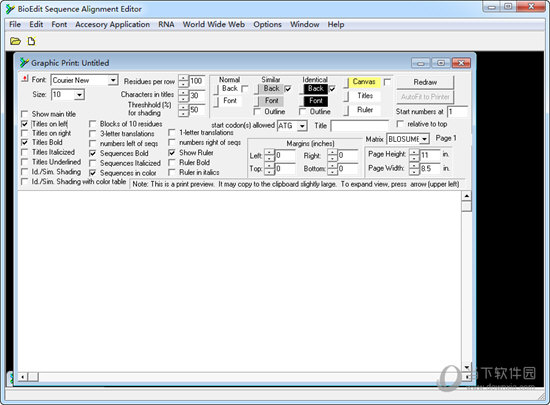
Task: Enable Sequences Italicized
Action: (x=93, y=163)
